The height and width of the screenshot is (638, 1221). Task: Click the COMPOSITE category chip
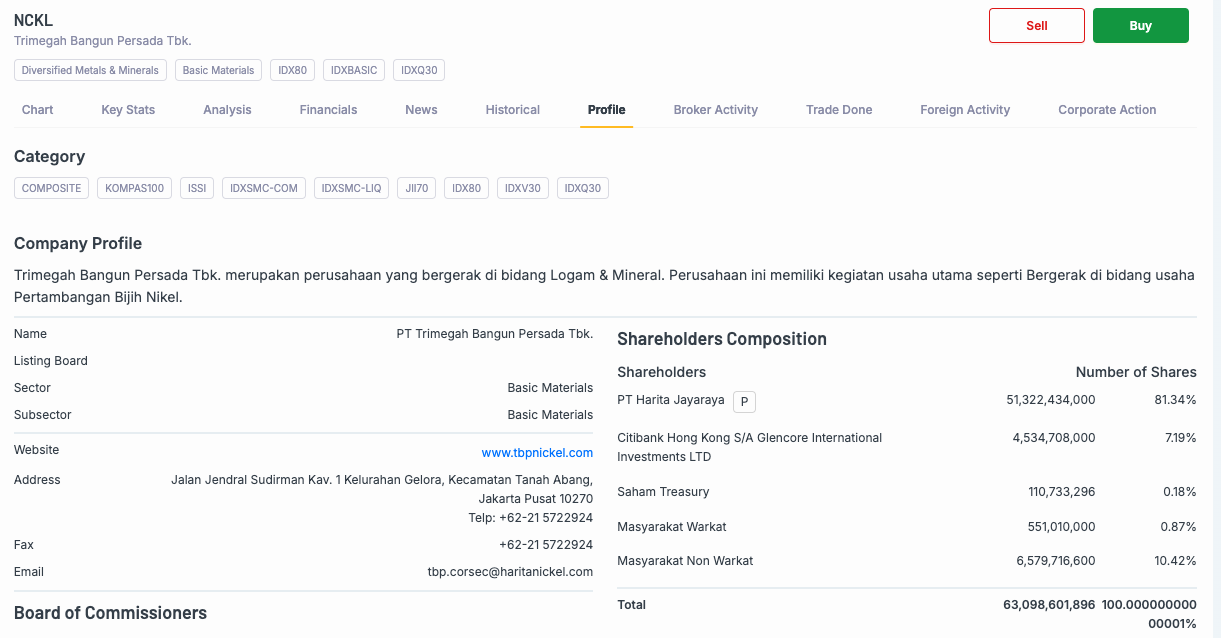[52, 188]
